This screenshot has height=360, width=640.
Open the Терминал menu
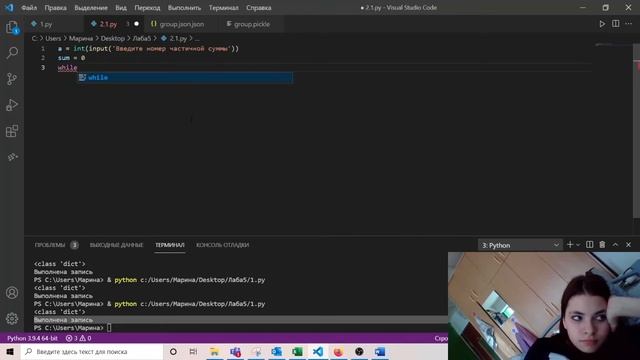point(224,8)
